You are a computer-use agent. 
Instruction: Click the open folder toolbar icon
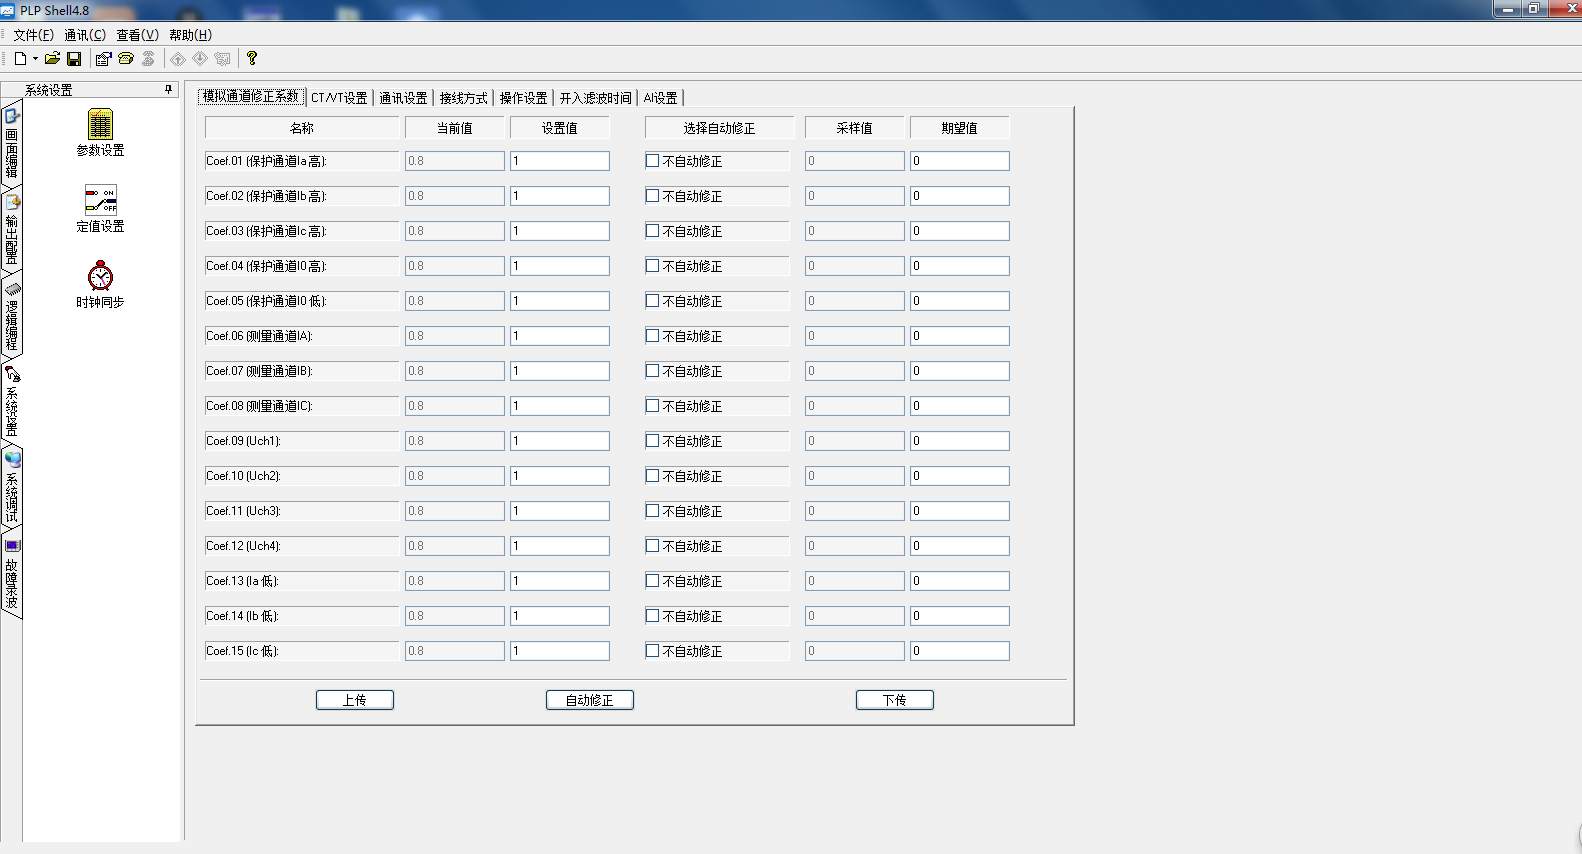pos(52,59)
